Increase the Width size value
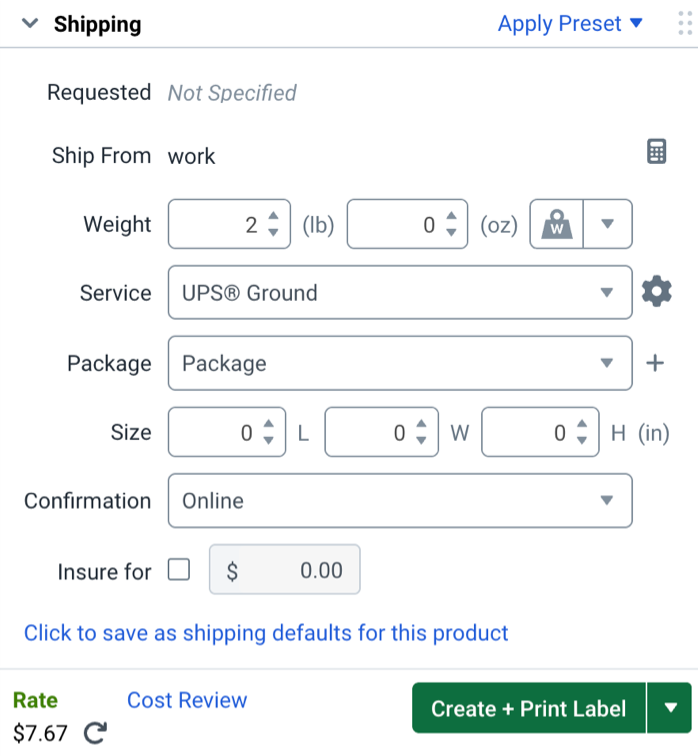Screen dimensions: 698x756 [421, 423]
